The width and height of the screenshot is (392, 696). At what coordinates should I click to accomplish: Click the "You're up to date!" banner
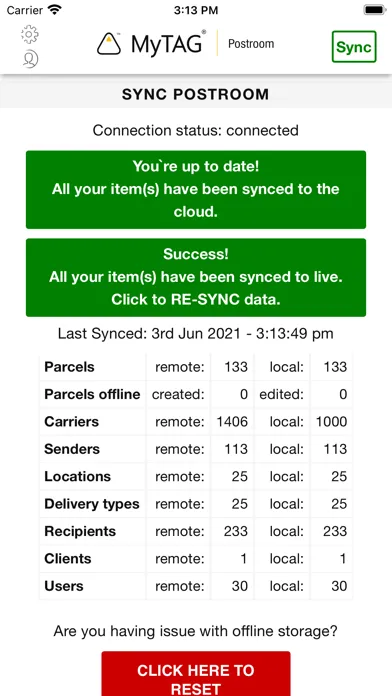[x=196, y=190]
